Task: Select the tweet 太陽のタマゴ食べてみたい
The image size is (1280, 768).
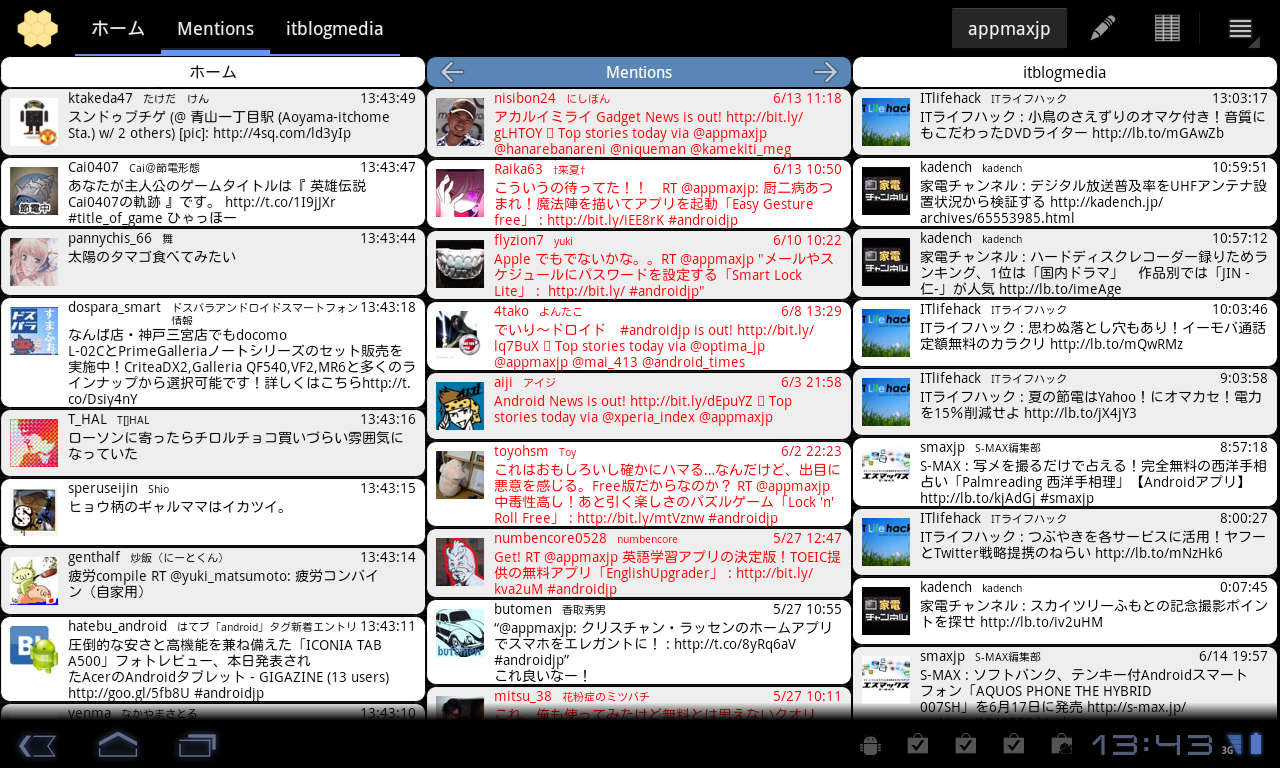Action: pos(152,256)
